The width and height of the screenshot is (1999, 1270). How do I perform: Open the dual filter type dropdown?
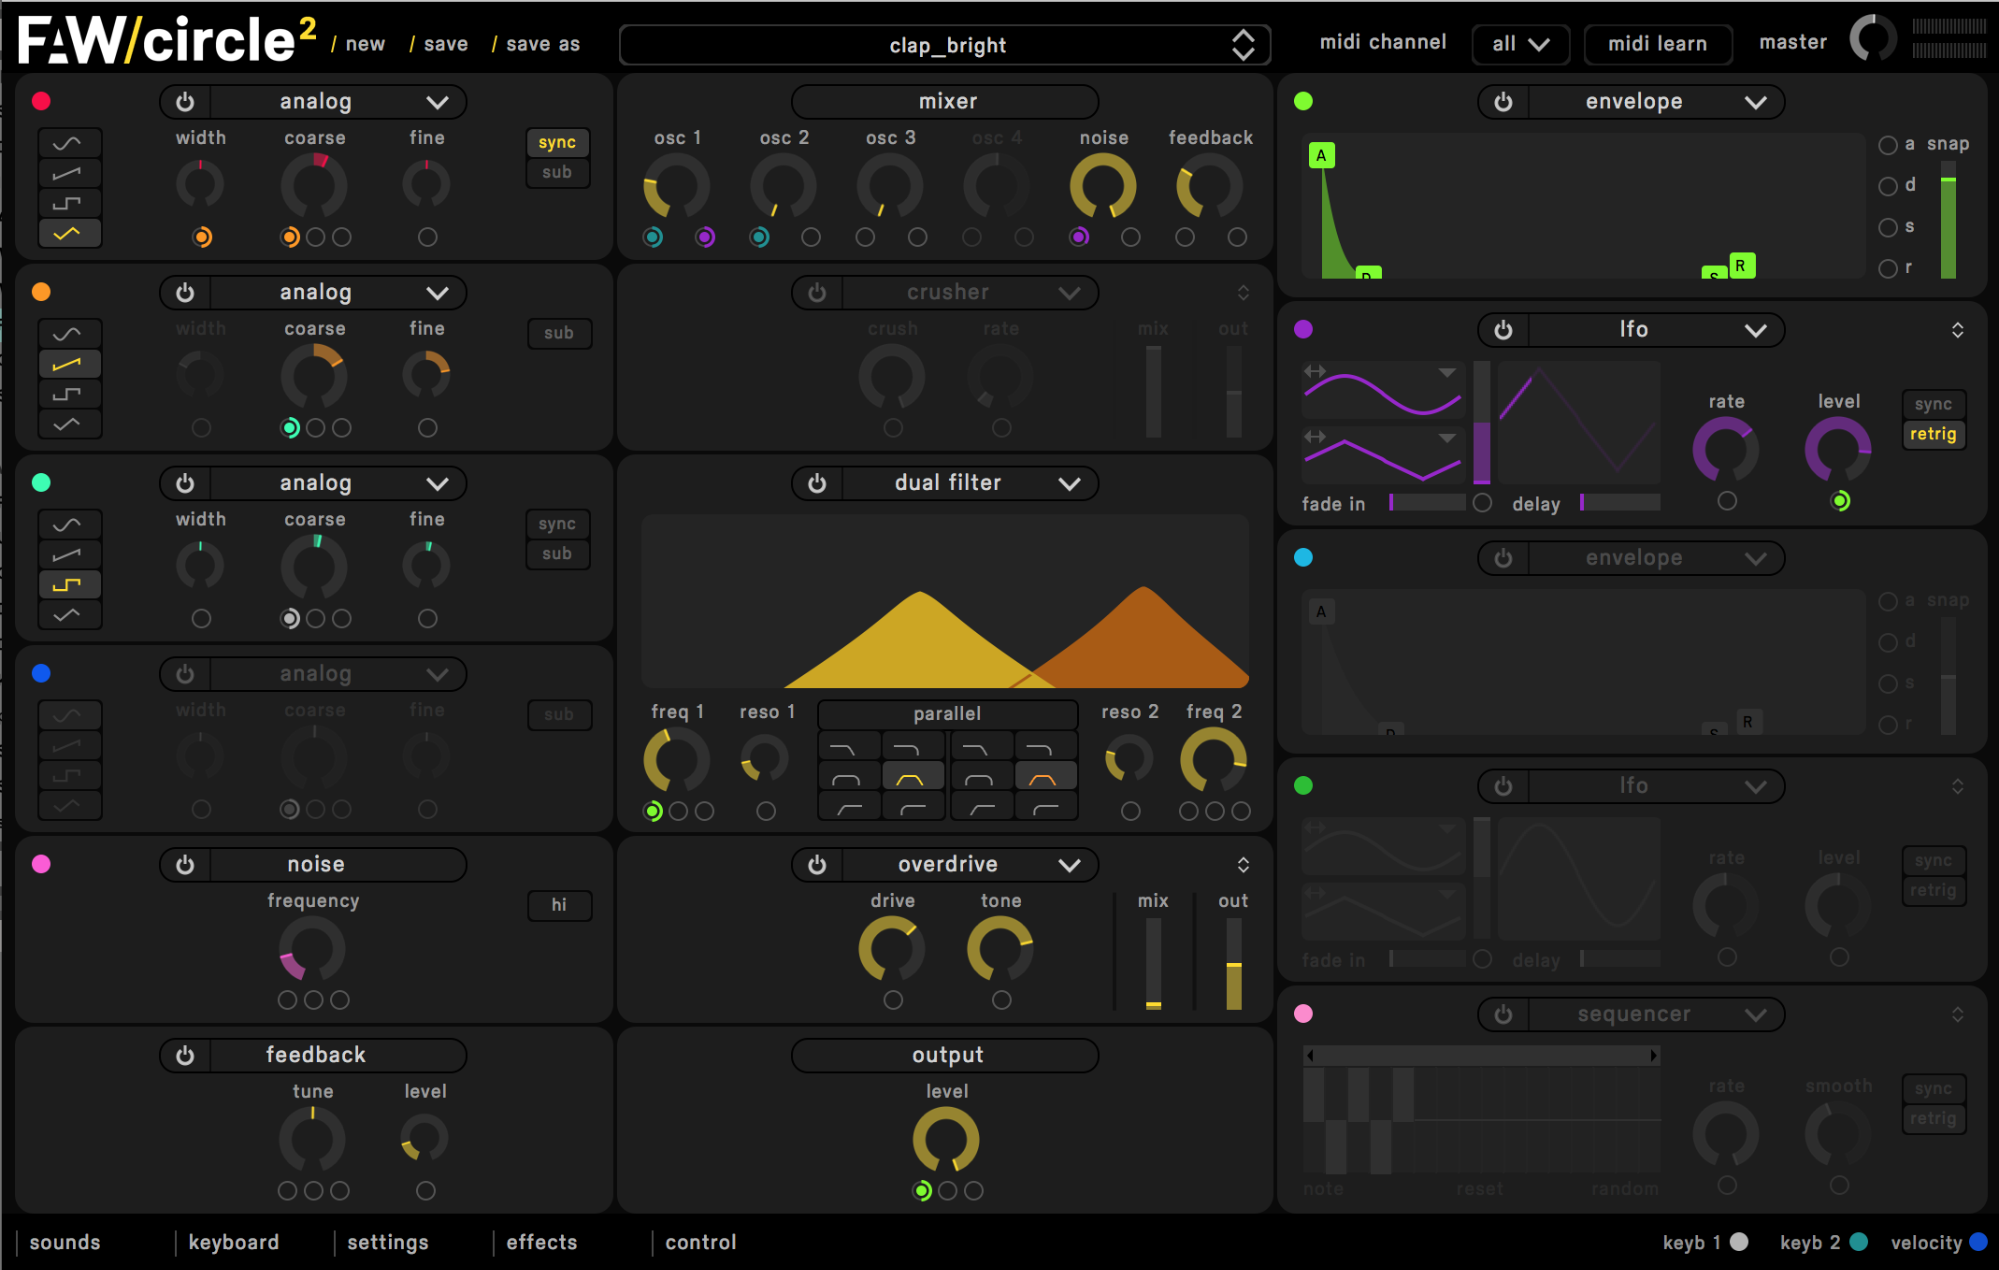click(970, 484)
